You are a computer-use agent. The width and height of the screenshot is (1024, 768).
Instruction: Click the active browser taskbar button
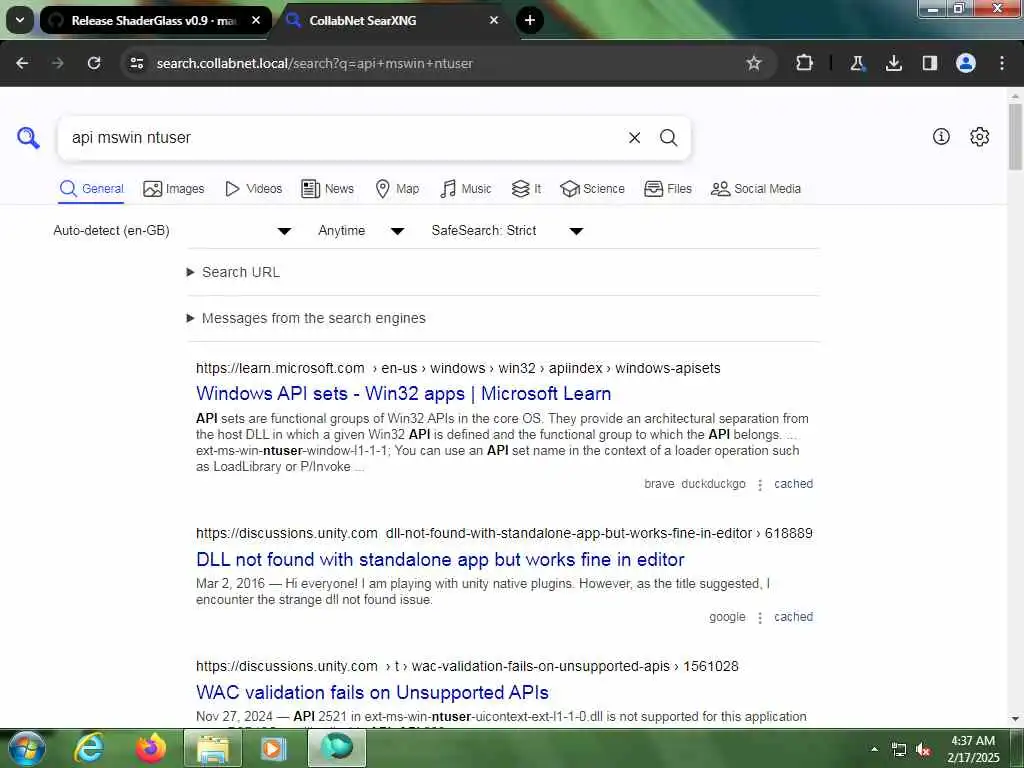337,748
